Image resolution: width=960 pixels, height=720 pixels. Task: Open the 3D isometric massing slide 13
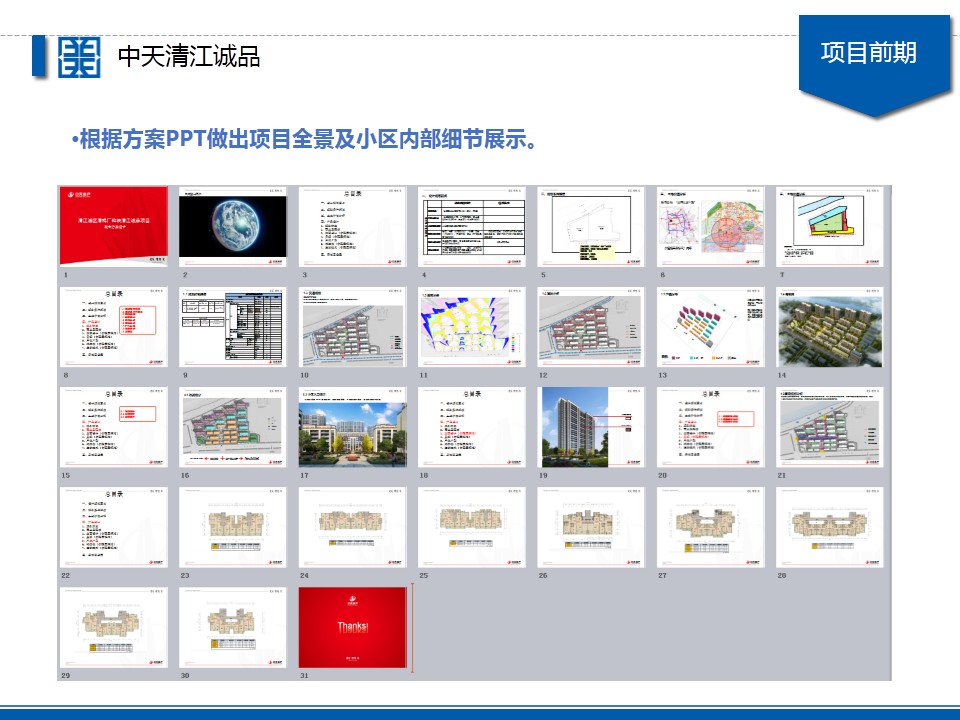pyautogui.click(x=711, y=327)
